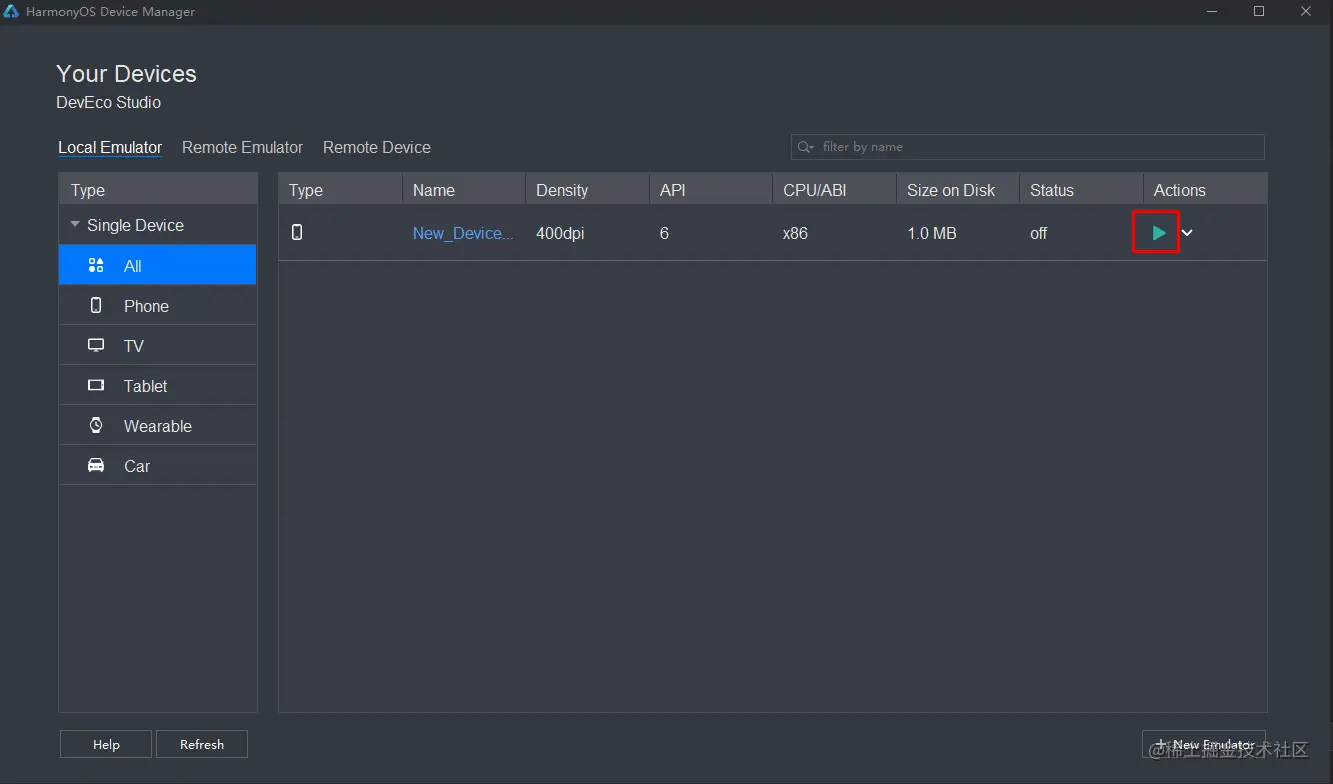Sort by the Name column header

click(464, 190)
